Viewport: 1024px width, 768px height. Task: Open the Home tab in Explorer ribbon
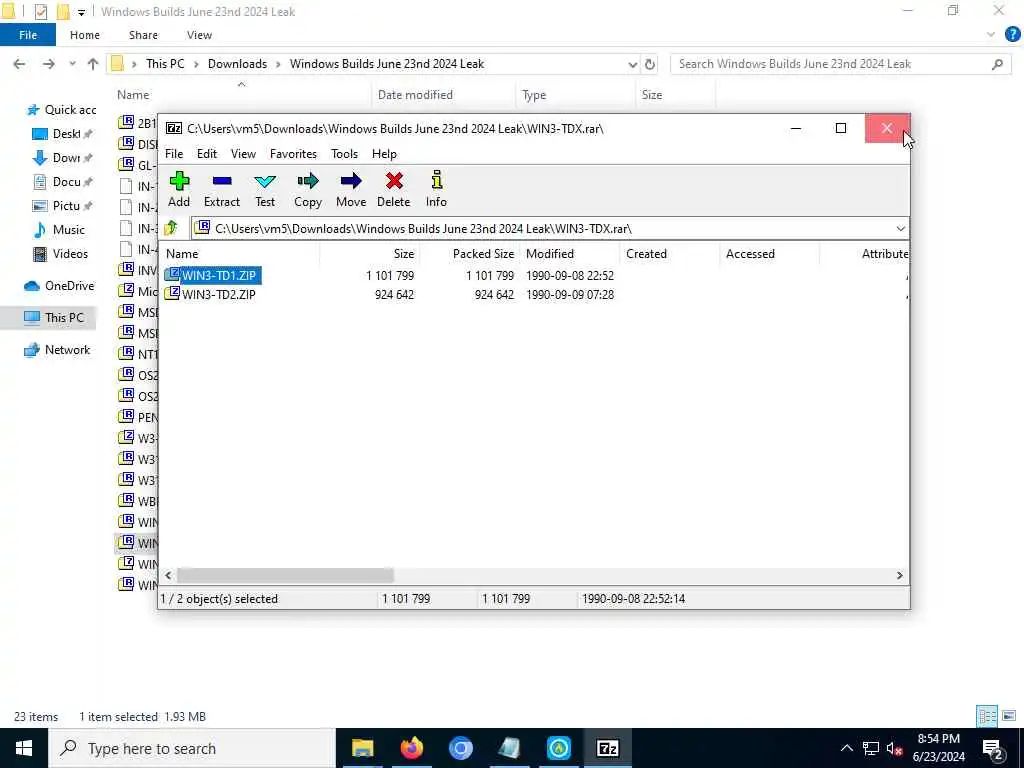[85, 35]
